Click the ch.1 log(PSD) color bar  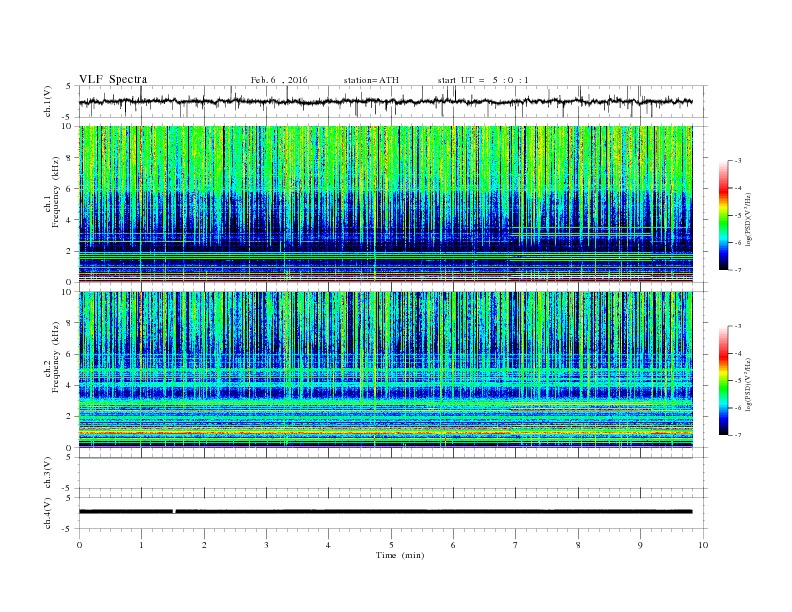pyautogui.click(x=724, y=216)
